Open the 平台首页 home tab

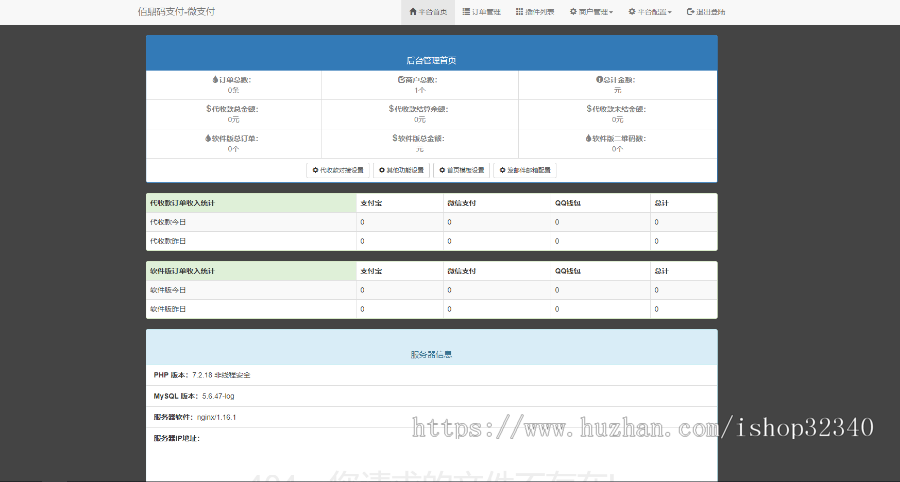click(428, 11)
